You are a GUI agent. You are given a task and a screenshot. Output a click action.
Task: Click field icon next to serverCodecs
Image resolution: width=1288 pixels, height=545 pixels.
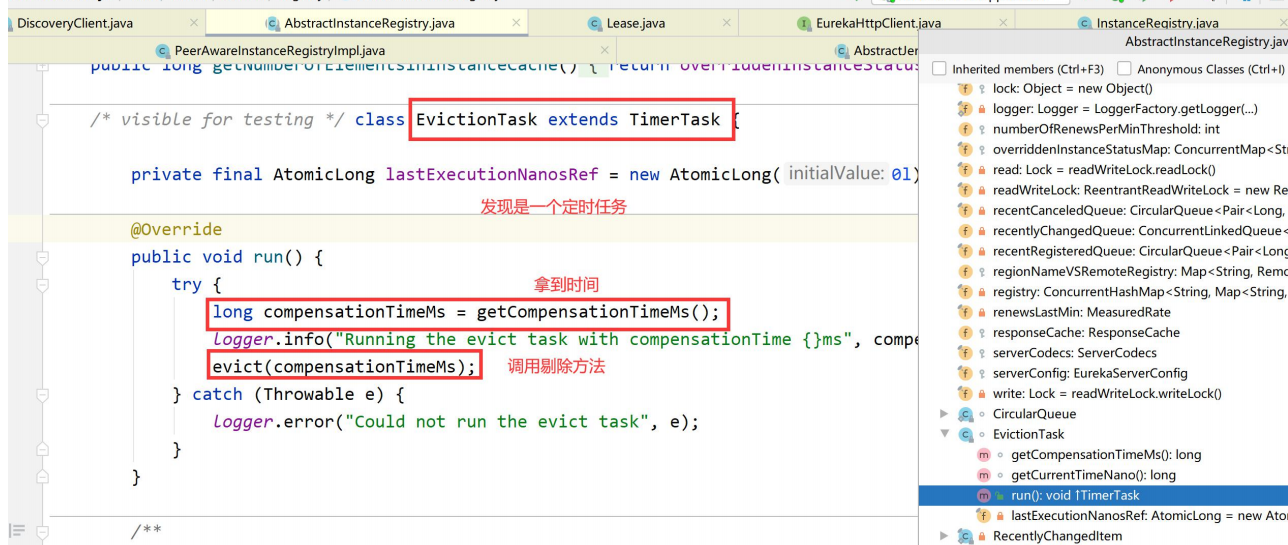click(965, 353)
